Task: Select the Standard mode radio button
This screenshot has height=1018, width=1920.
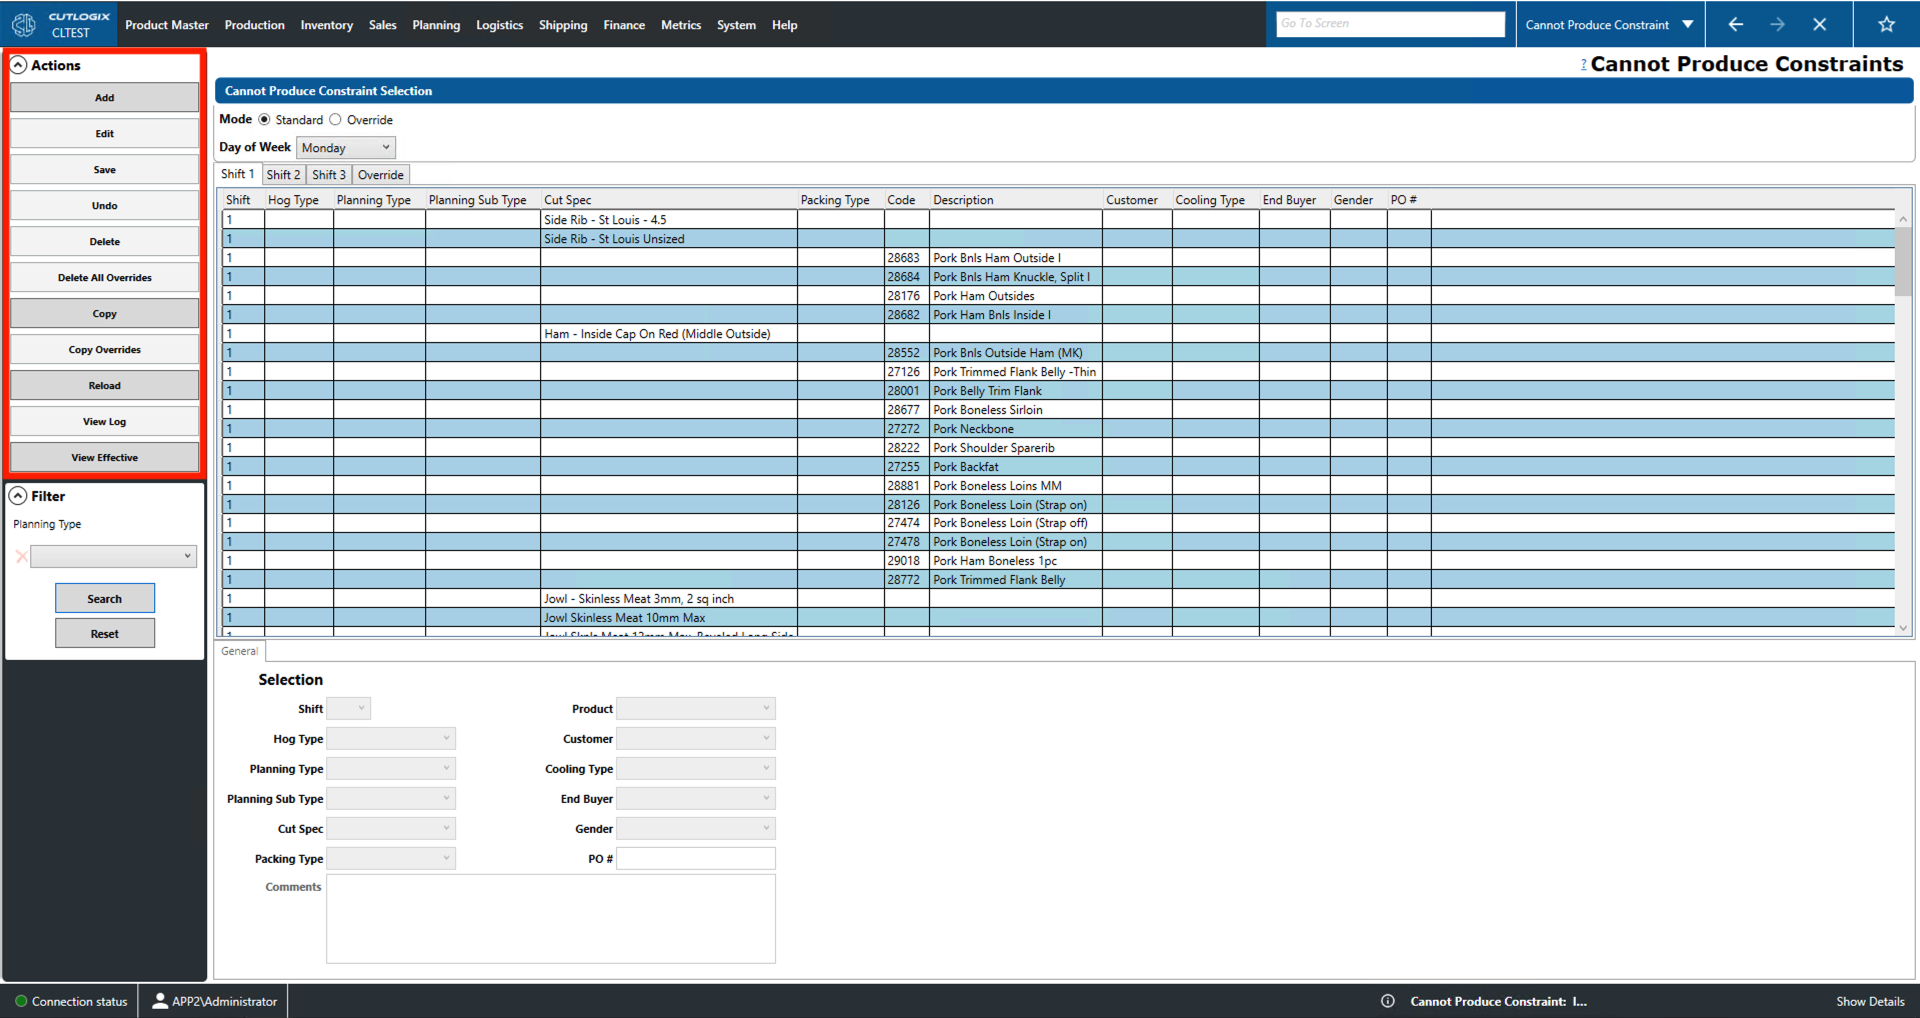Action: [263, 119]
